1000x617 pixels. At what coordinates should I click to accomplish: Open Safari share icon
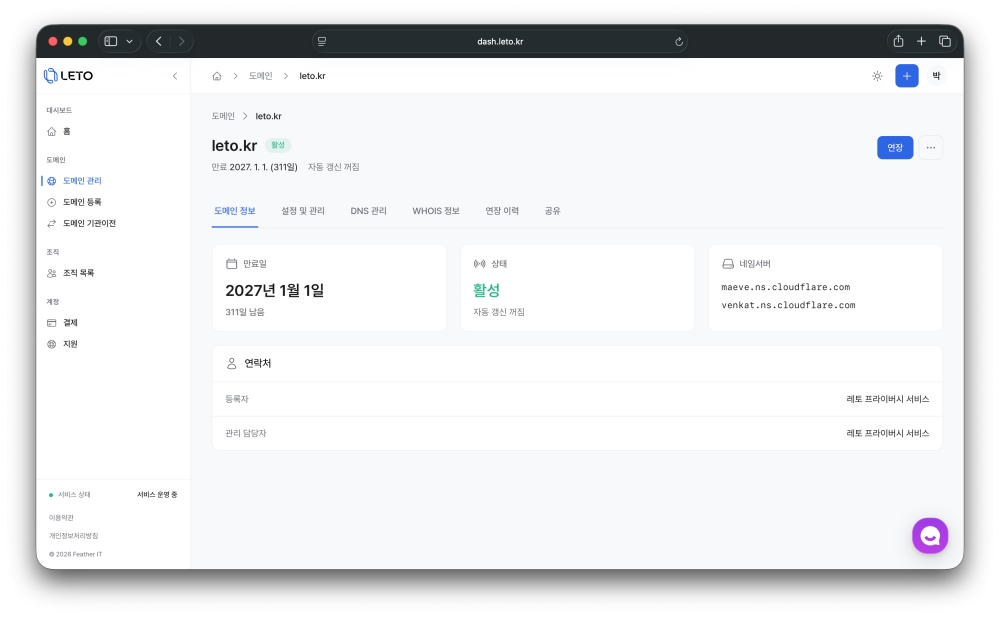click(x=898, y=41)
